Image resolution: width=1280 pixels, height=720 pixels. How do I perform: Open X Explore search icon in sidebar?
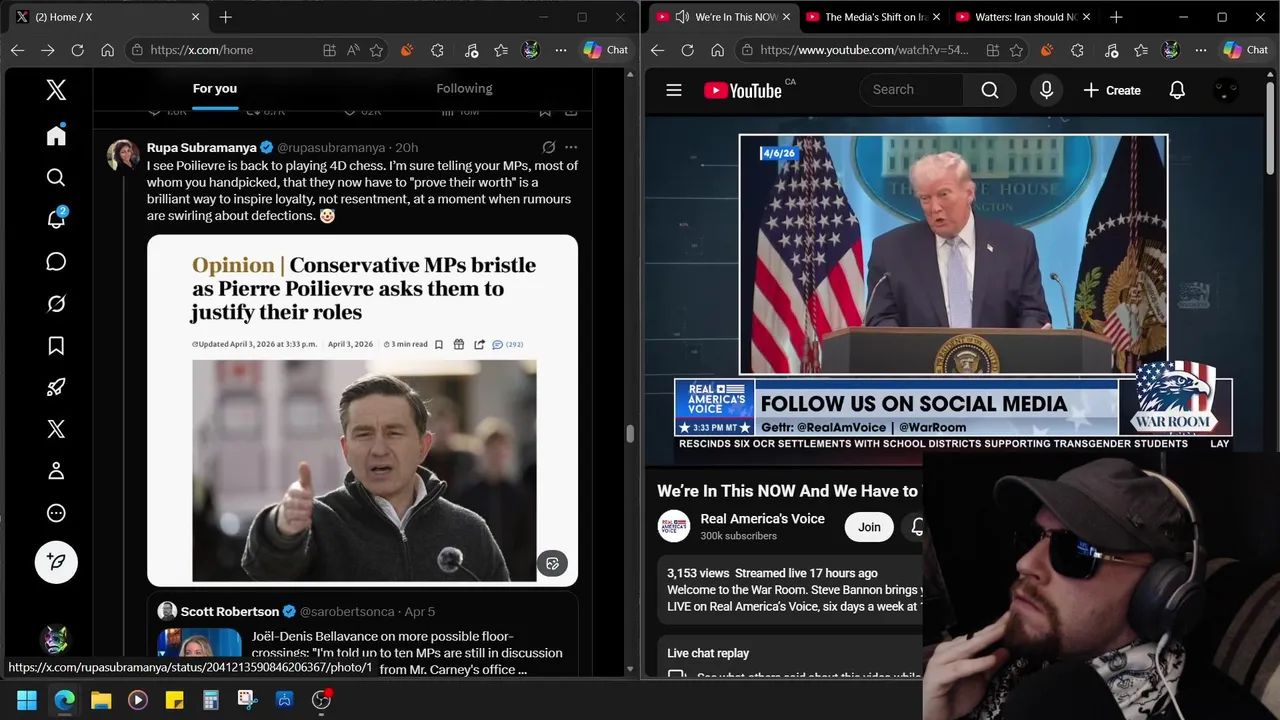pyautogui.click(x=56, y=177)
